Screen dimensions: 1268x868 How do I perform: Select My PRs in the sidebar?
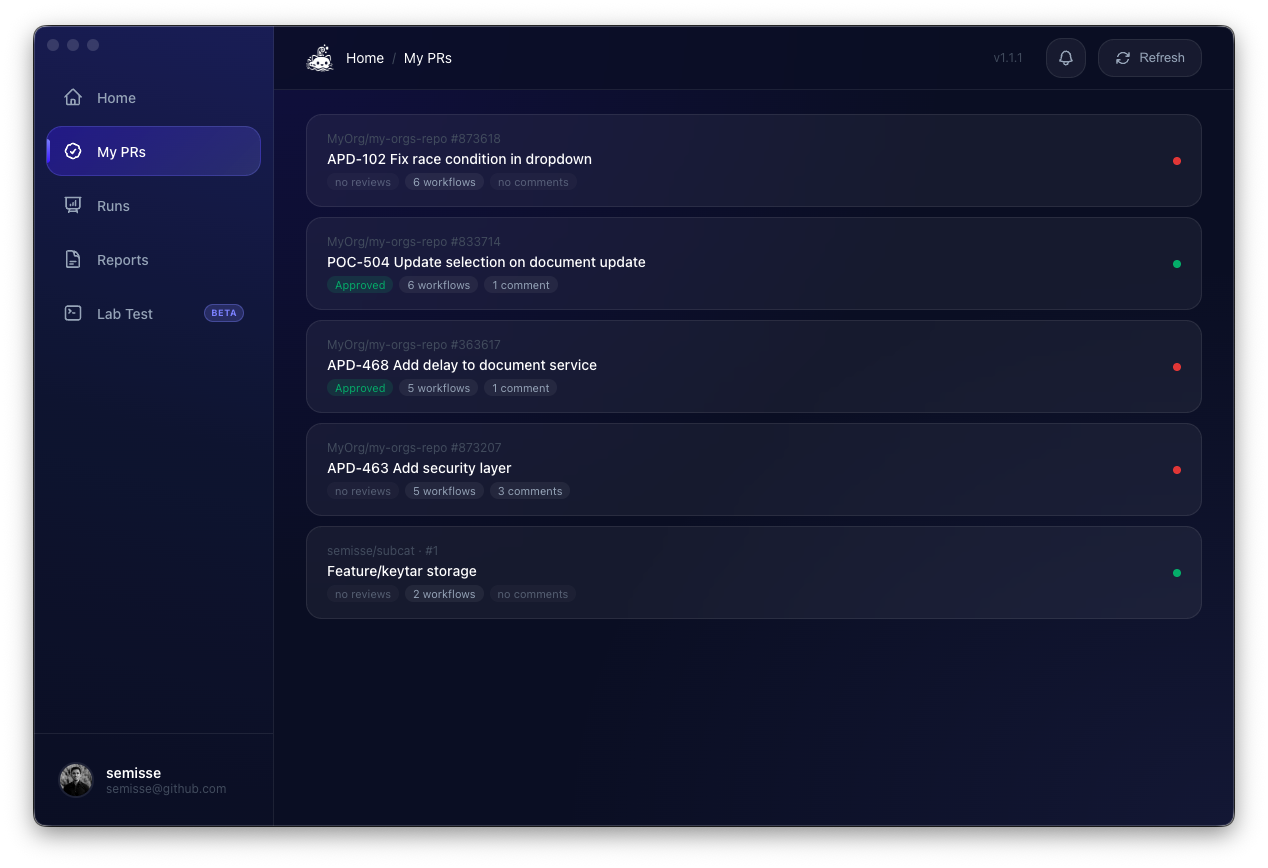153,151
